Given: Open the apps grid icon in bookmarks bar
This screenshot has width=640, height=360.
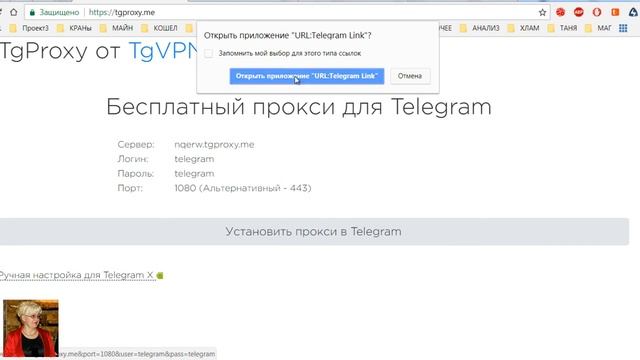Looking at the screenshot, I should click(x=623, y=28).
